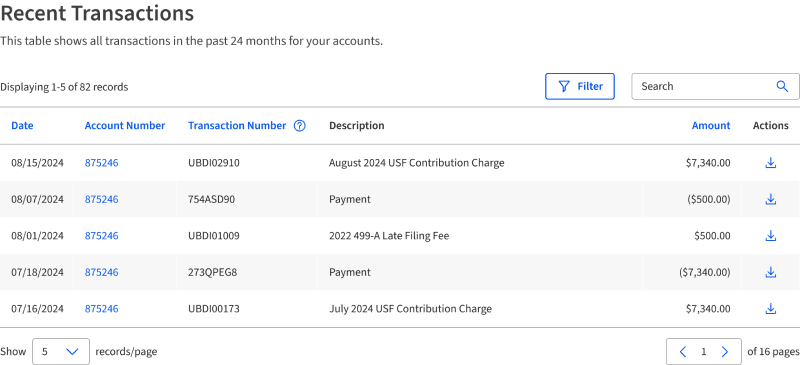
Task: Click the 08/07/2024 date cell
Action: click(37, 199)
